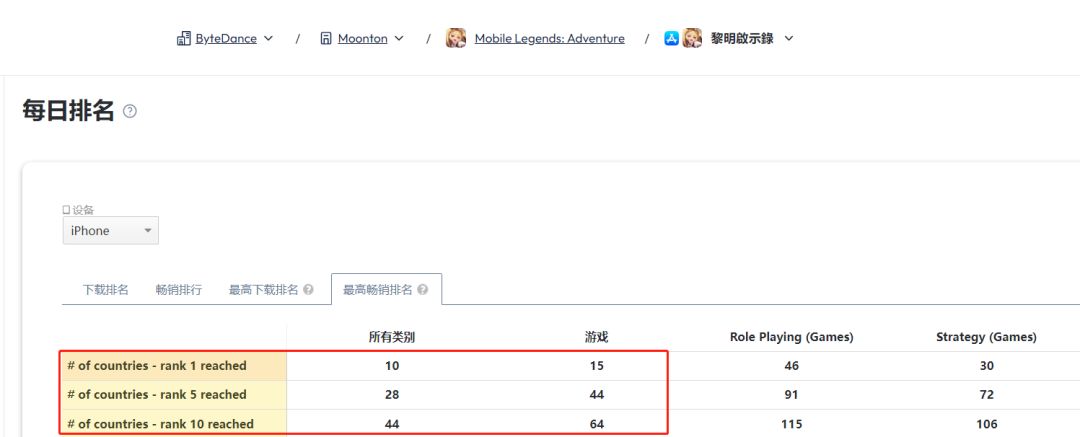The height and width of the screenshot is (437, 1080).
Task: Expand the Moonton breadcrumb dropdown arrow
Action: point(399,39)
